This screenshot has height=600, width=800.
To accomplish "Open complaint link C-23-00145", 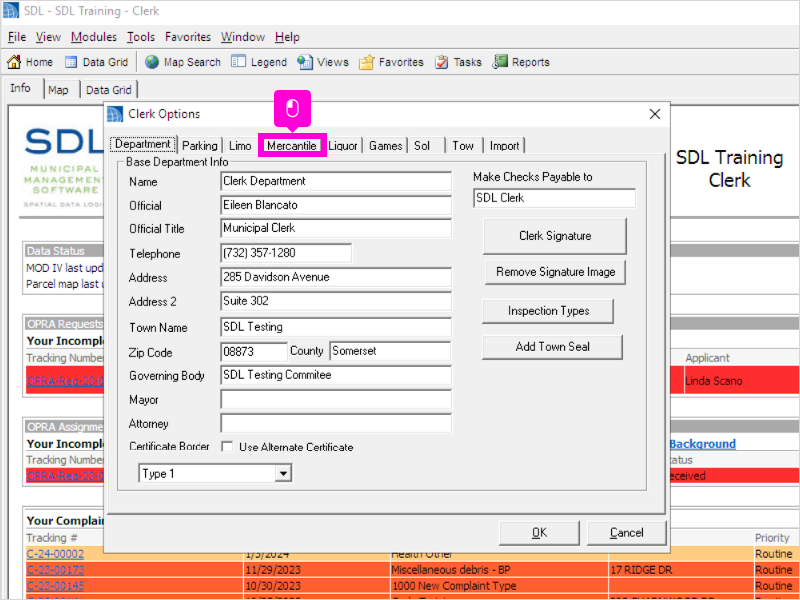I will pyautogui.click(x=55, y=586).
